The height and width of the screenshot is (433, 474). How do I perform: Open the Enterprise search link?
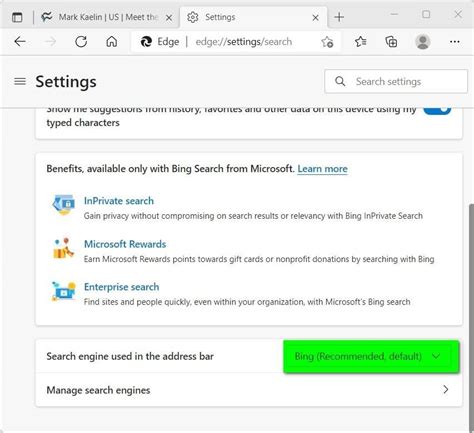(x=121, y=287)
